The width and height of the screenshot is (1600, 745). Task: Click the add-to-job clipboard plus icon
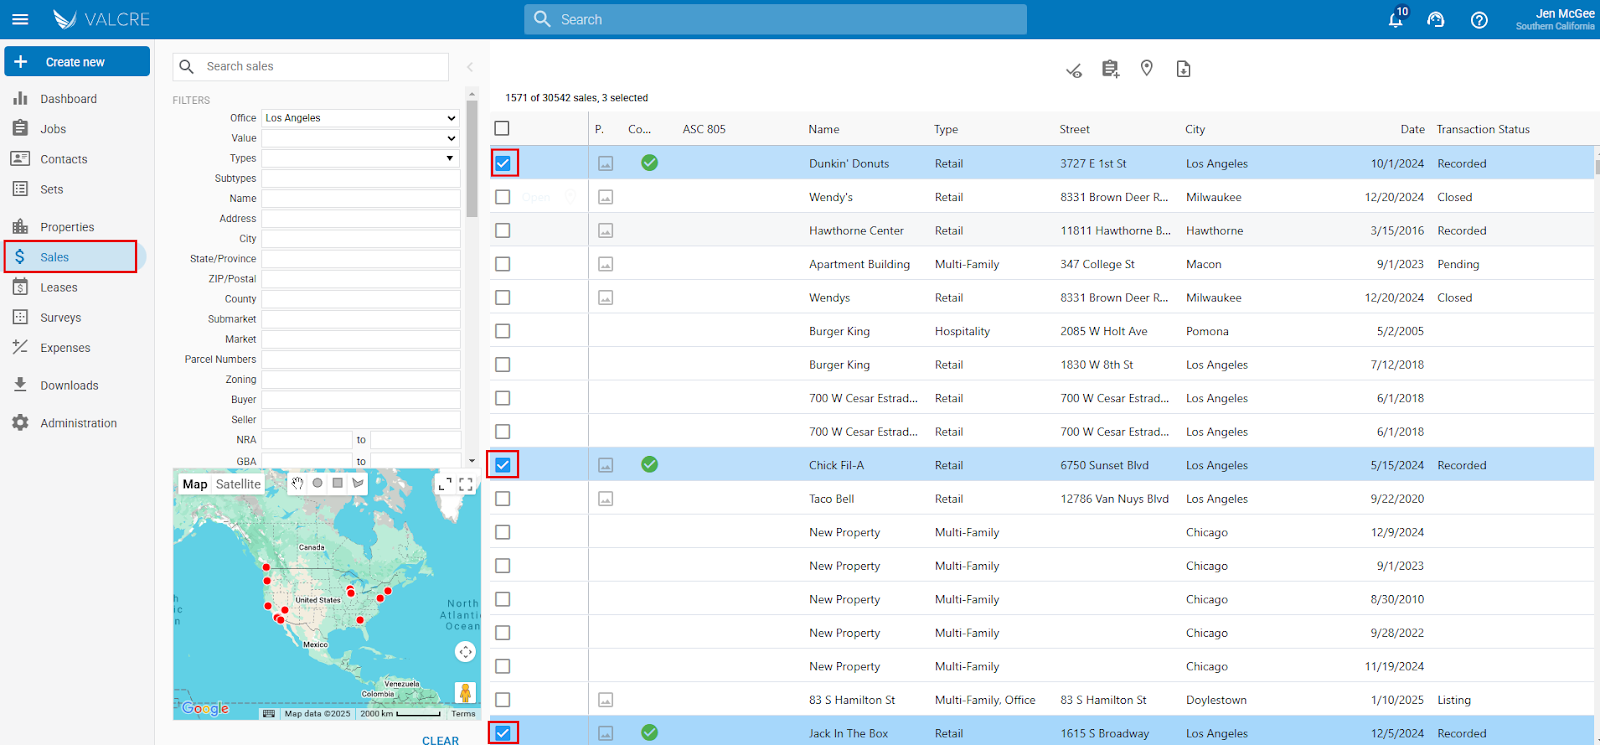(x=1110, y=68)
